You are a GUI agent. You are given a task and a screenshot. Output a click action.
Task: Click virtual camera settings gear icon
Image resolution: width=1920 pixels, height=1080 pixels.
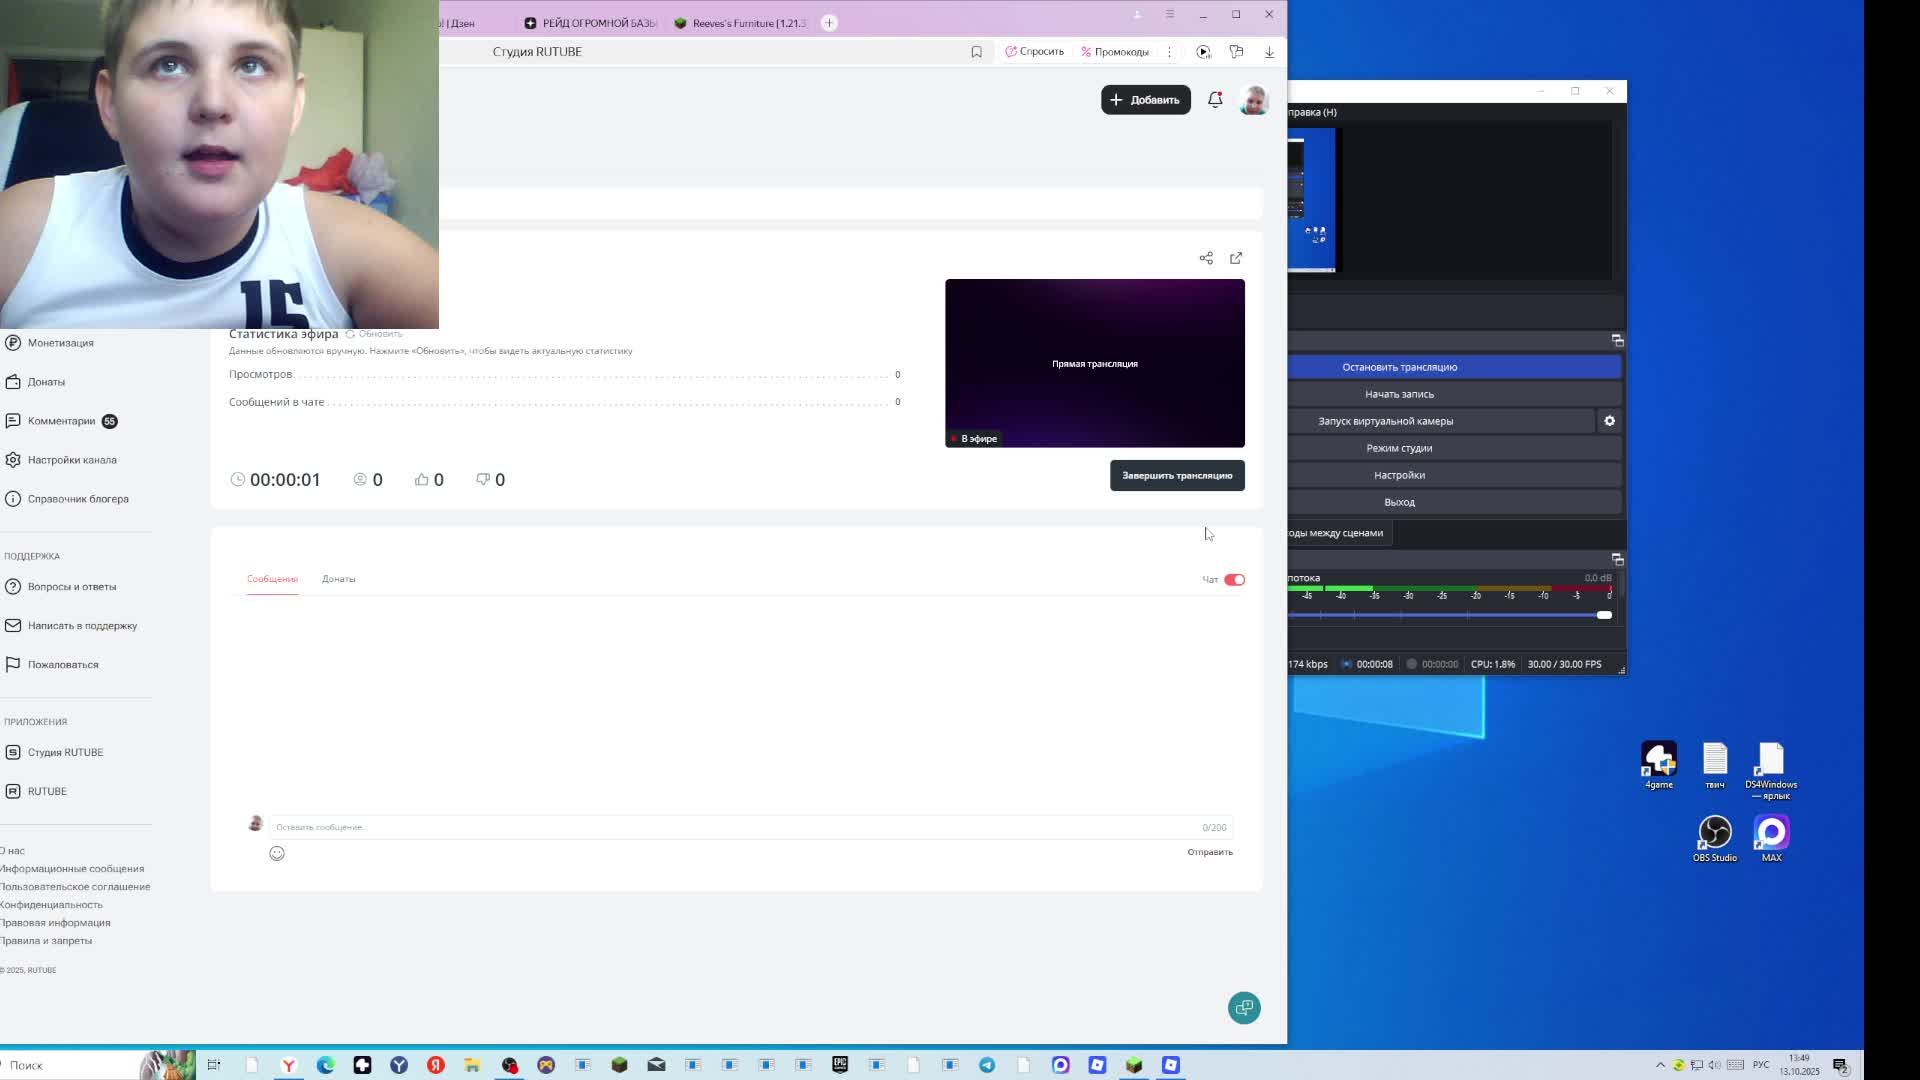point(1609,421)
